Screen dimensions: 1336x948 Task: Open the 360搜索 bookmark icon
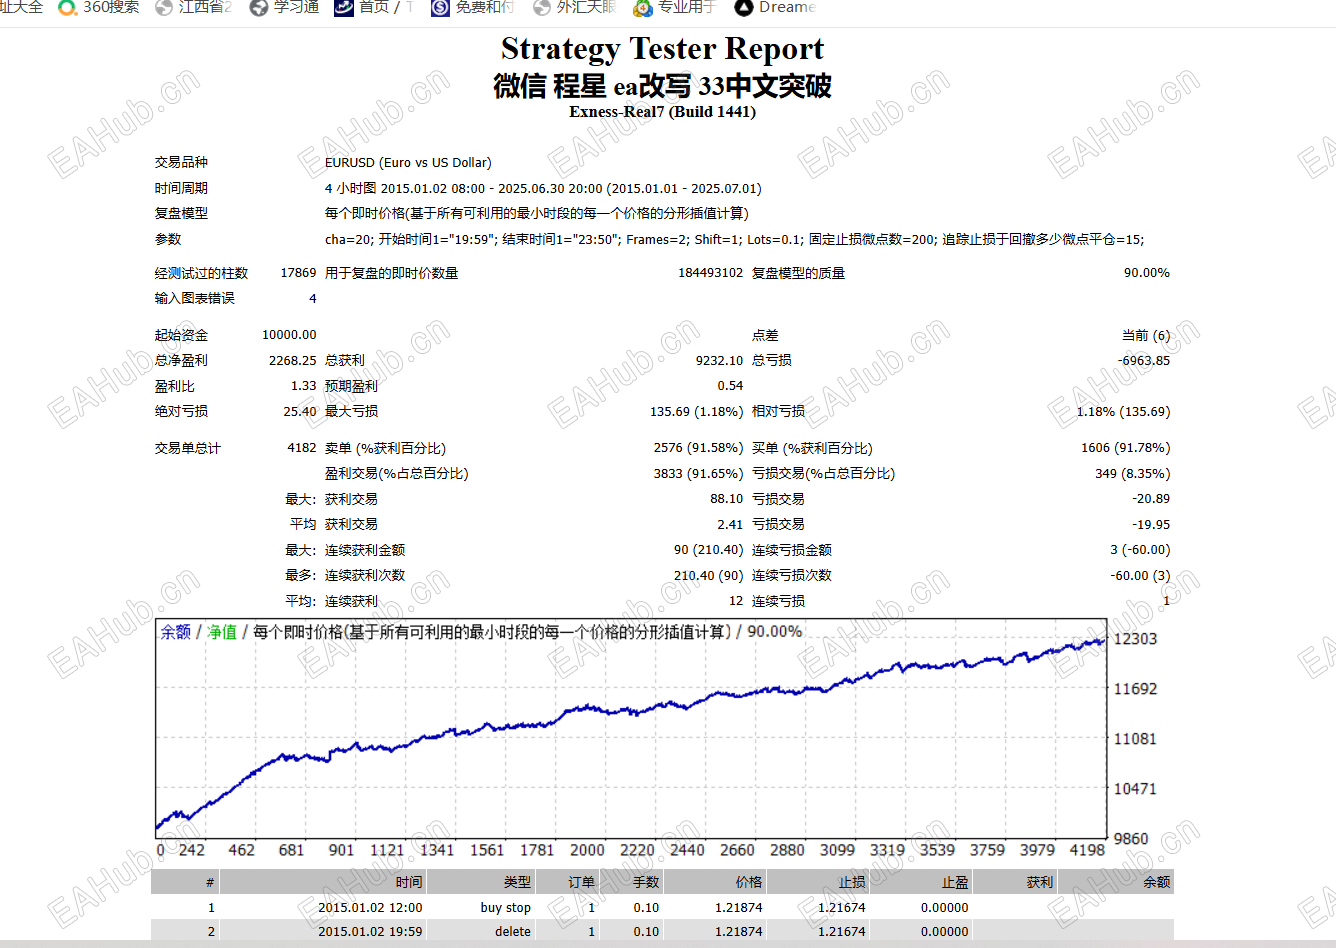(67, 8)
